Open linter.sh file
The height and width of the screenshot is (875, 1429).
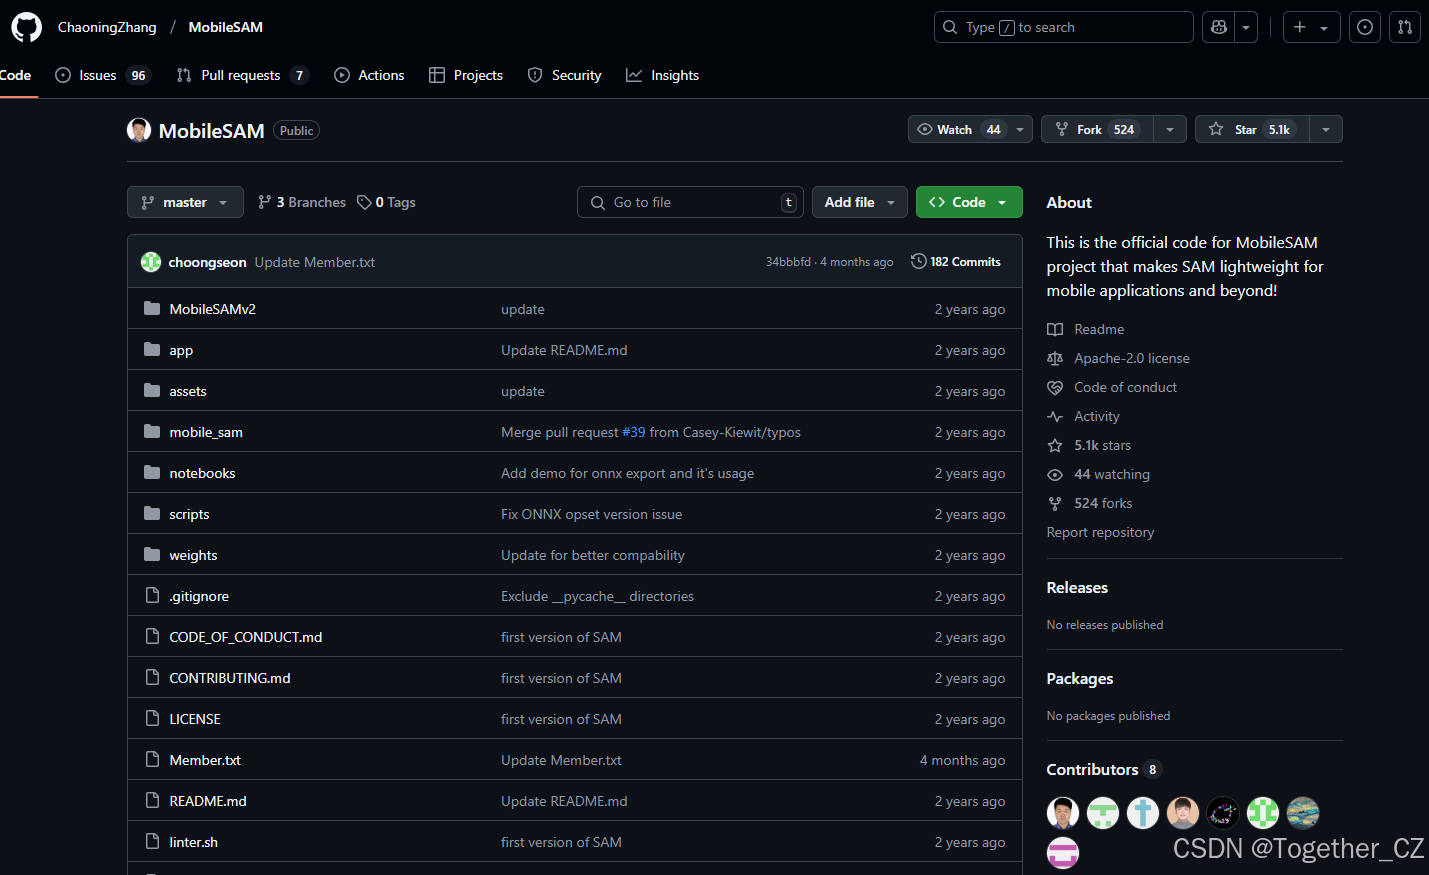pyautogui.click(x=194, y=842)
